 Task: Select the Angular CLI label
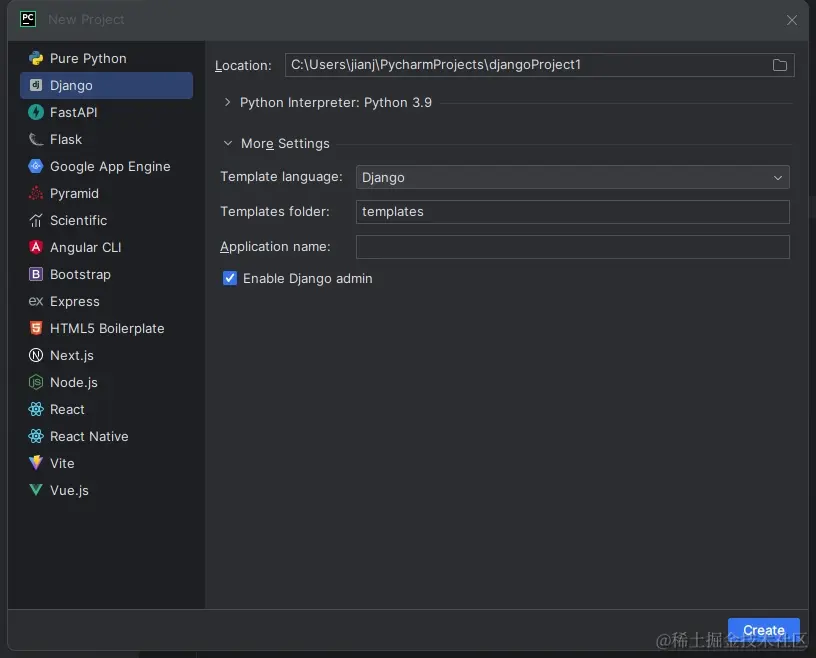85,247
